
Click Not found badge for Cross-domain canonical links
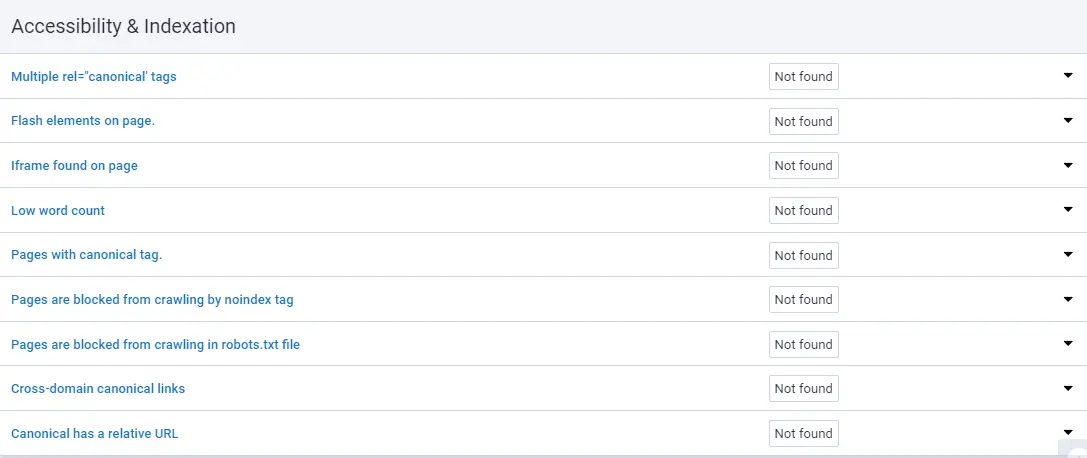(x=803, y=388)
